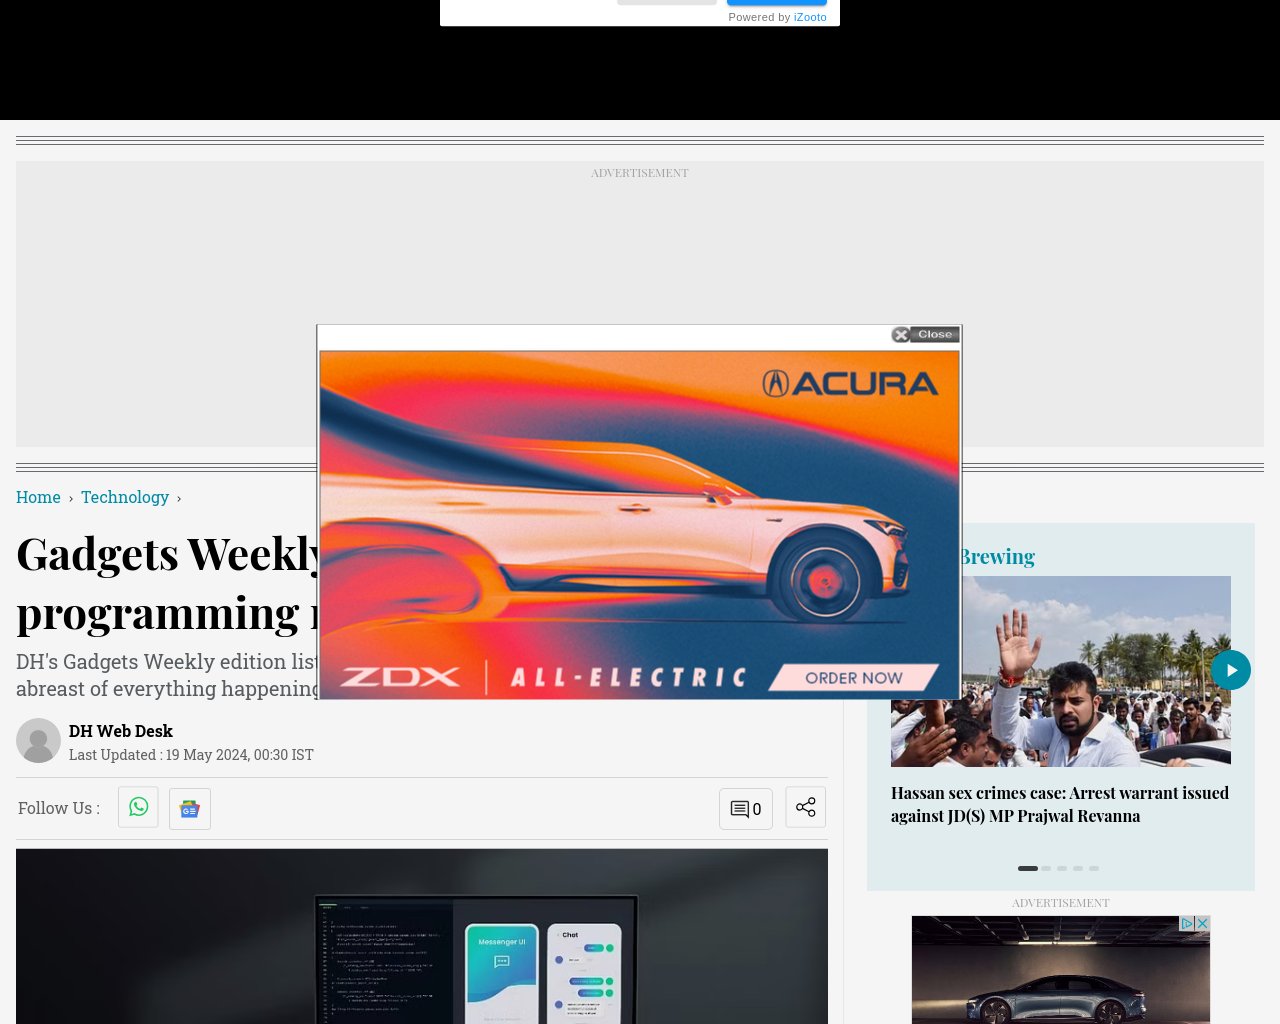This screenshot has width=1280, height=1024.
Task: Open the sidebar car advertisement image
Action: tap(1061, 970)
